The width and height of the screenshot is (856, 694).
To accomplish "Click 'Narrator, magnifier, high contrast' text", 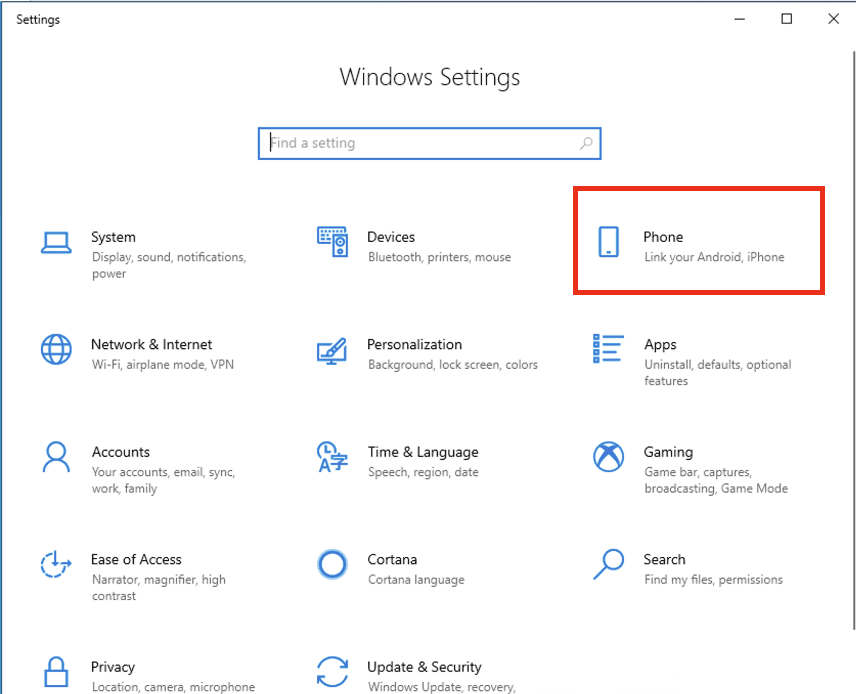I will [x=158, y=588].
